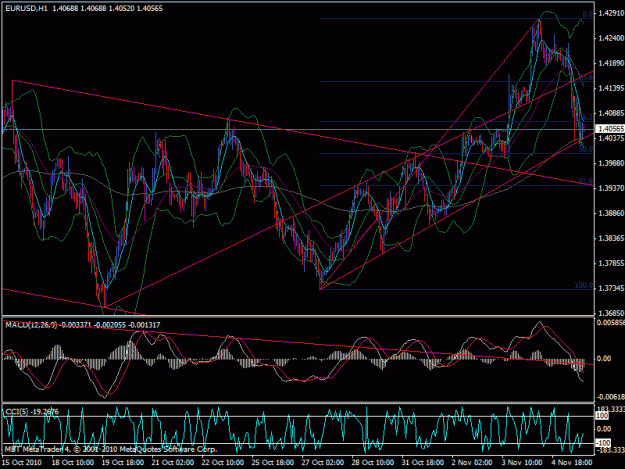Click the 1.41890 price axis label
This screenshot has width=625, height=469.
tap(611, 63)
